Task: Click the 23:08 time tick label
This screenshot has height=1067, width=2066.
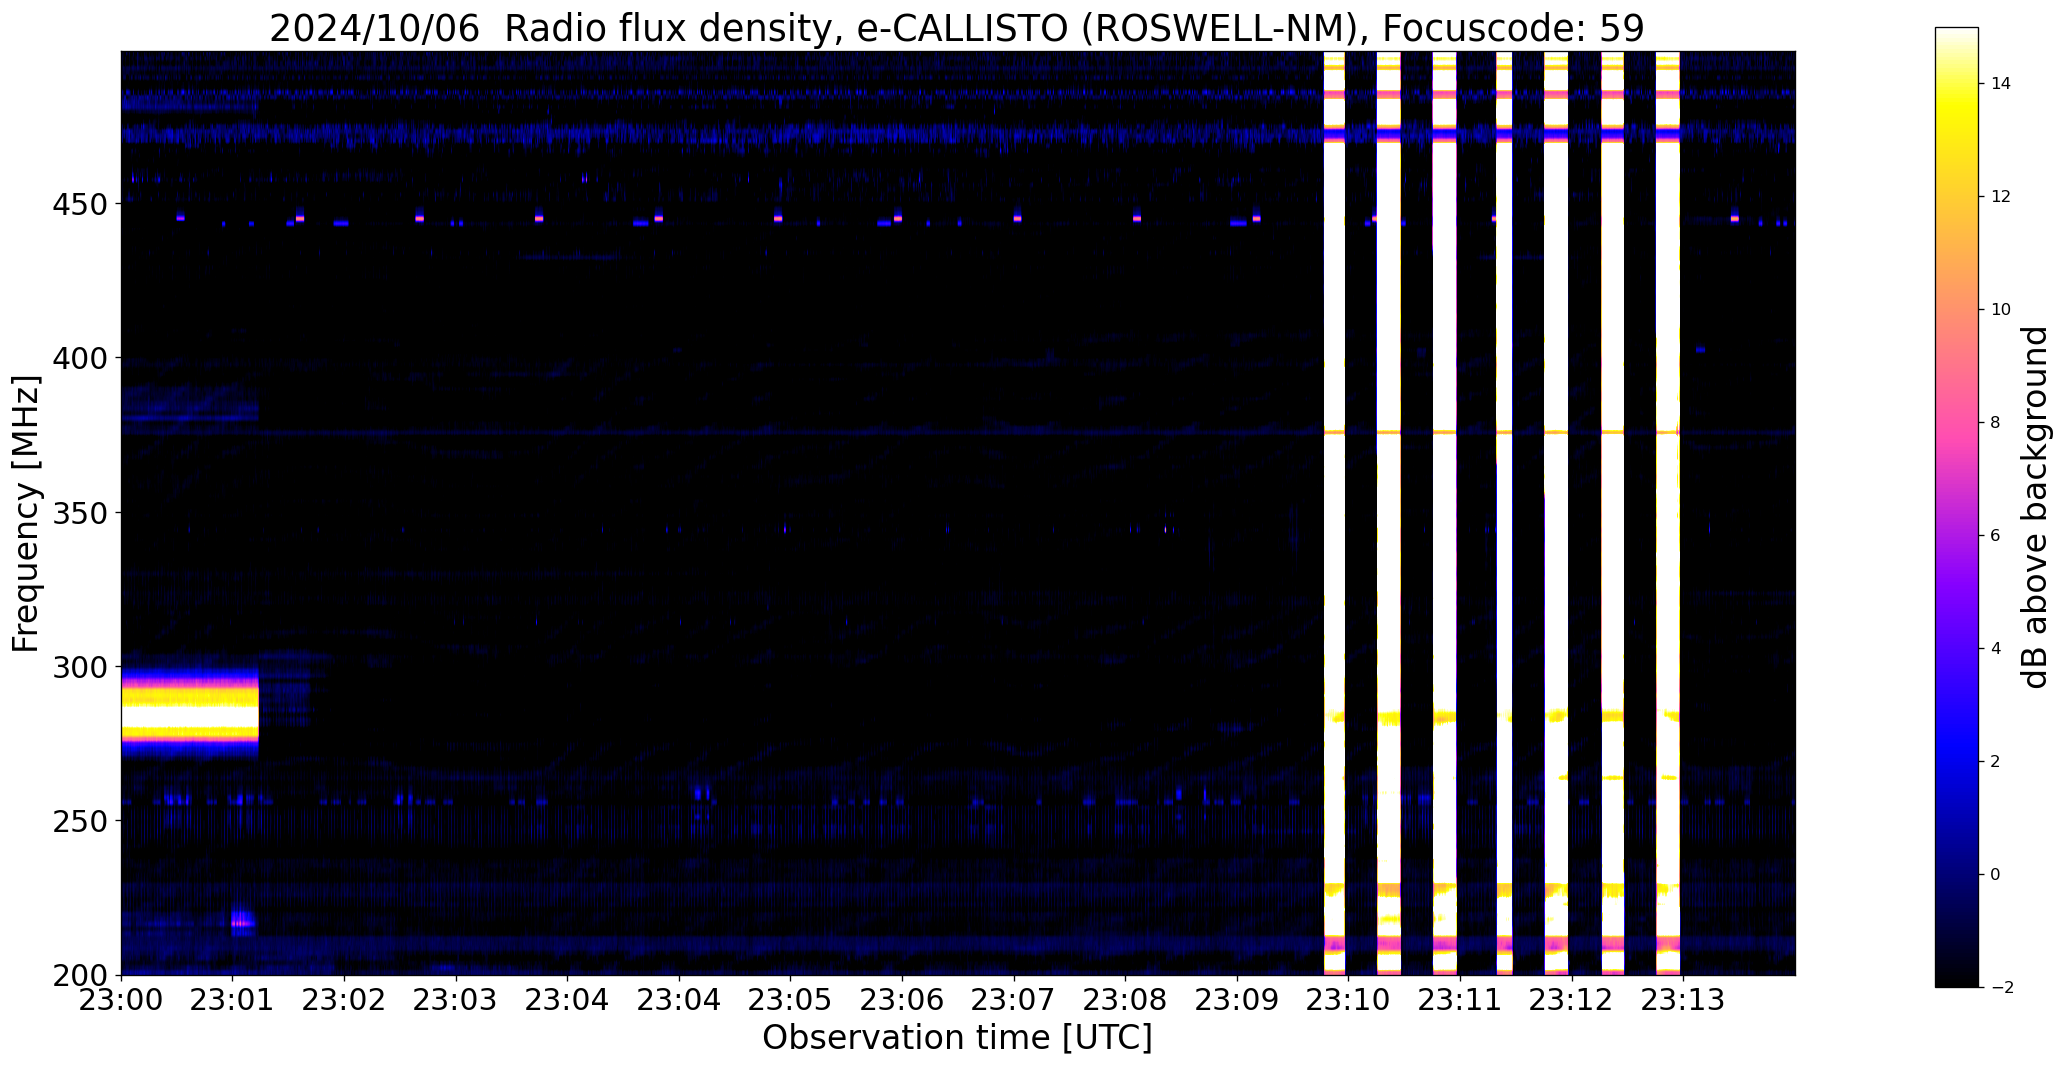Action: (x=1126, y=1000)
